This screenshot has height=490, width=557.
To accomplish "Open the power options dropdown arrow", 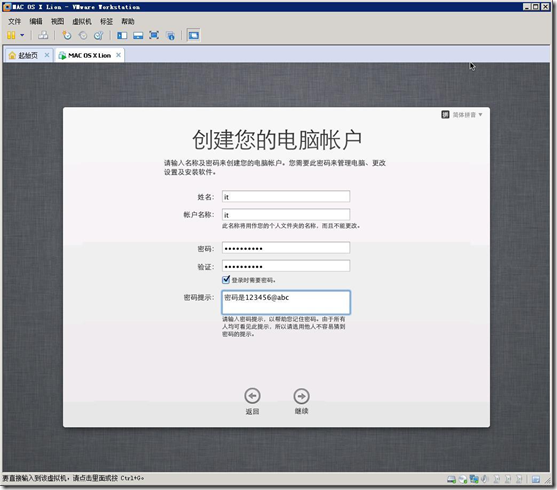I will [22, 35].
